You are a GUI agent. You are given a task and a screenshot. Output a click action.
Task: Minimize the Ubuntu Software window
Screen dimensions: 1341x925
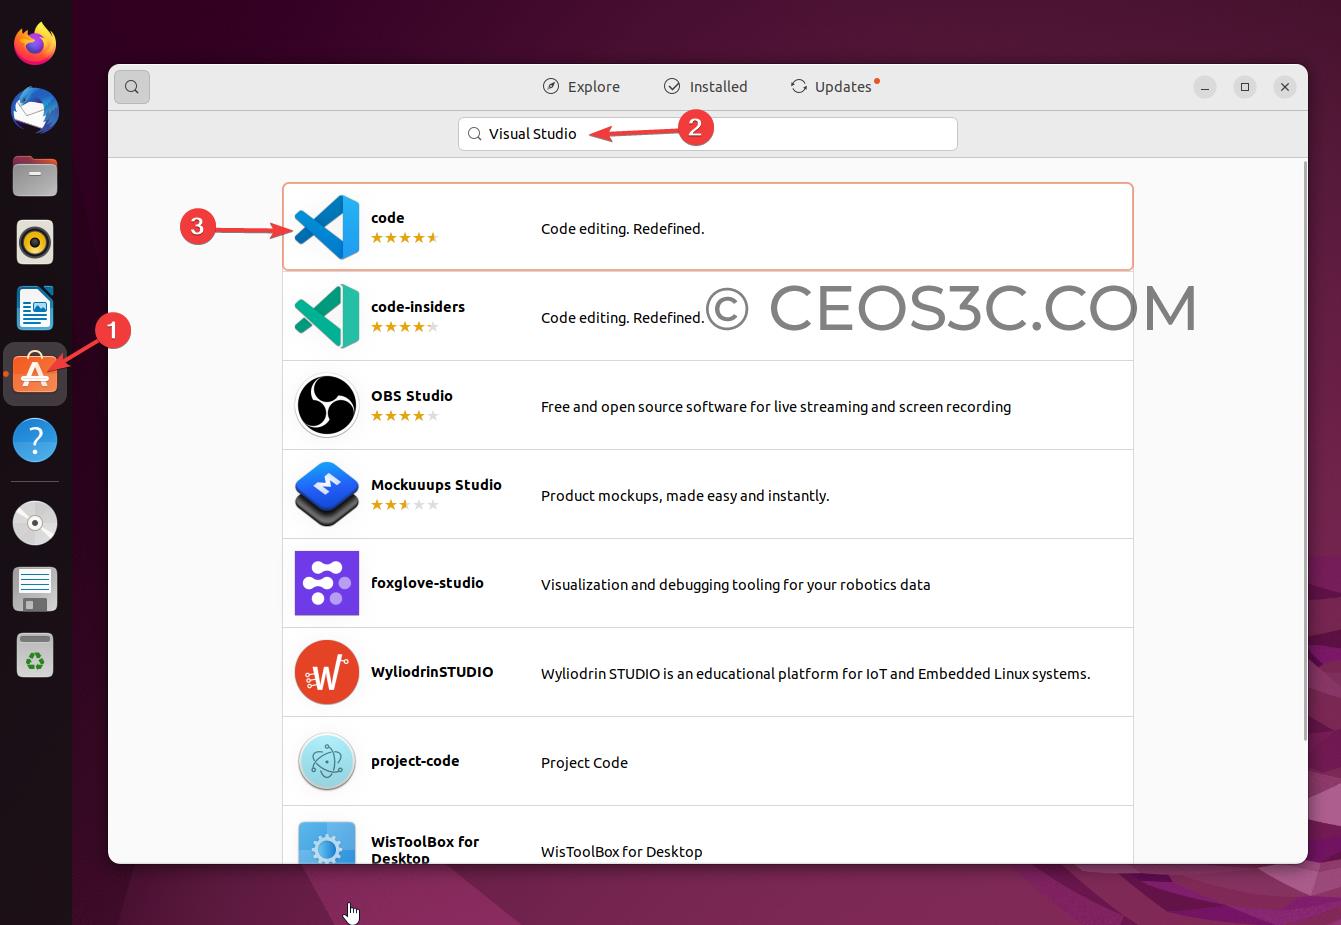pos(1205,87)
